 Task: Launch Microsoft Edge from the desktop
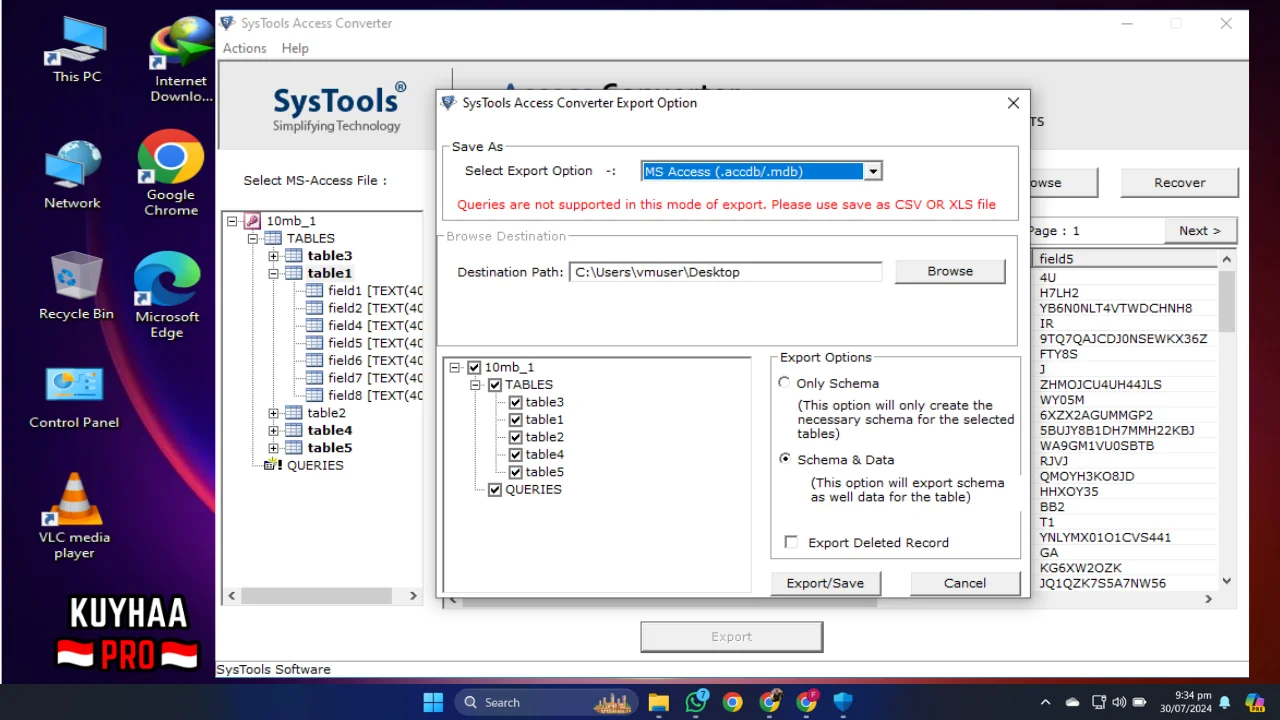point(167,295)
